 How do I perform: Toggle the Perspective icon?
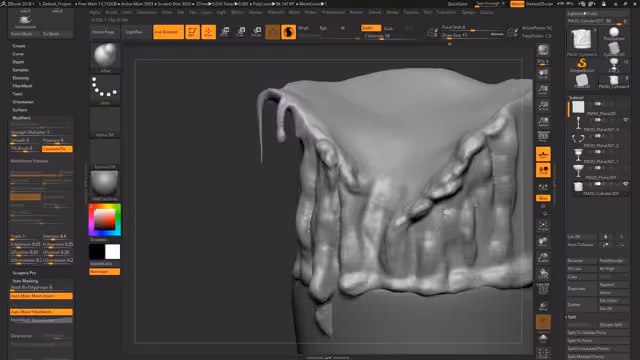tap(543, 137)
